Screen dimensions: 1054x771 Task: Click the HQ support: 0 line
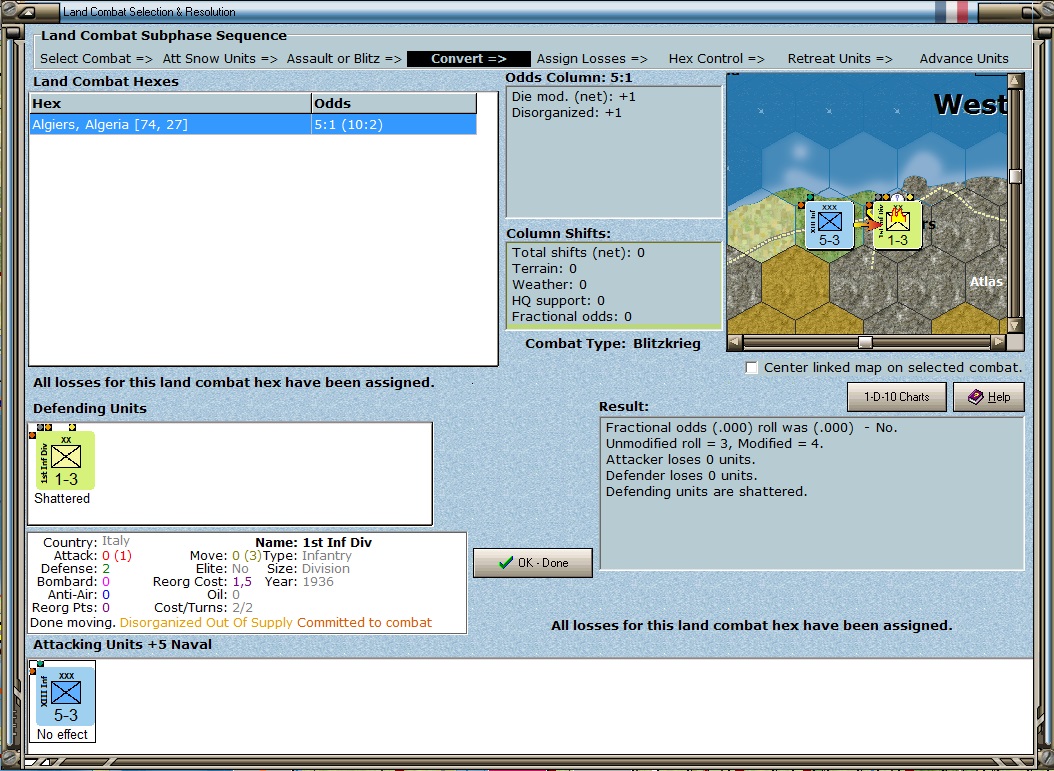click(558, 300)
